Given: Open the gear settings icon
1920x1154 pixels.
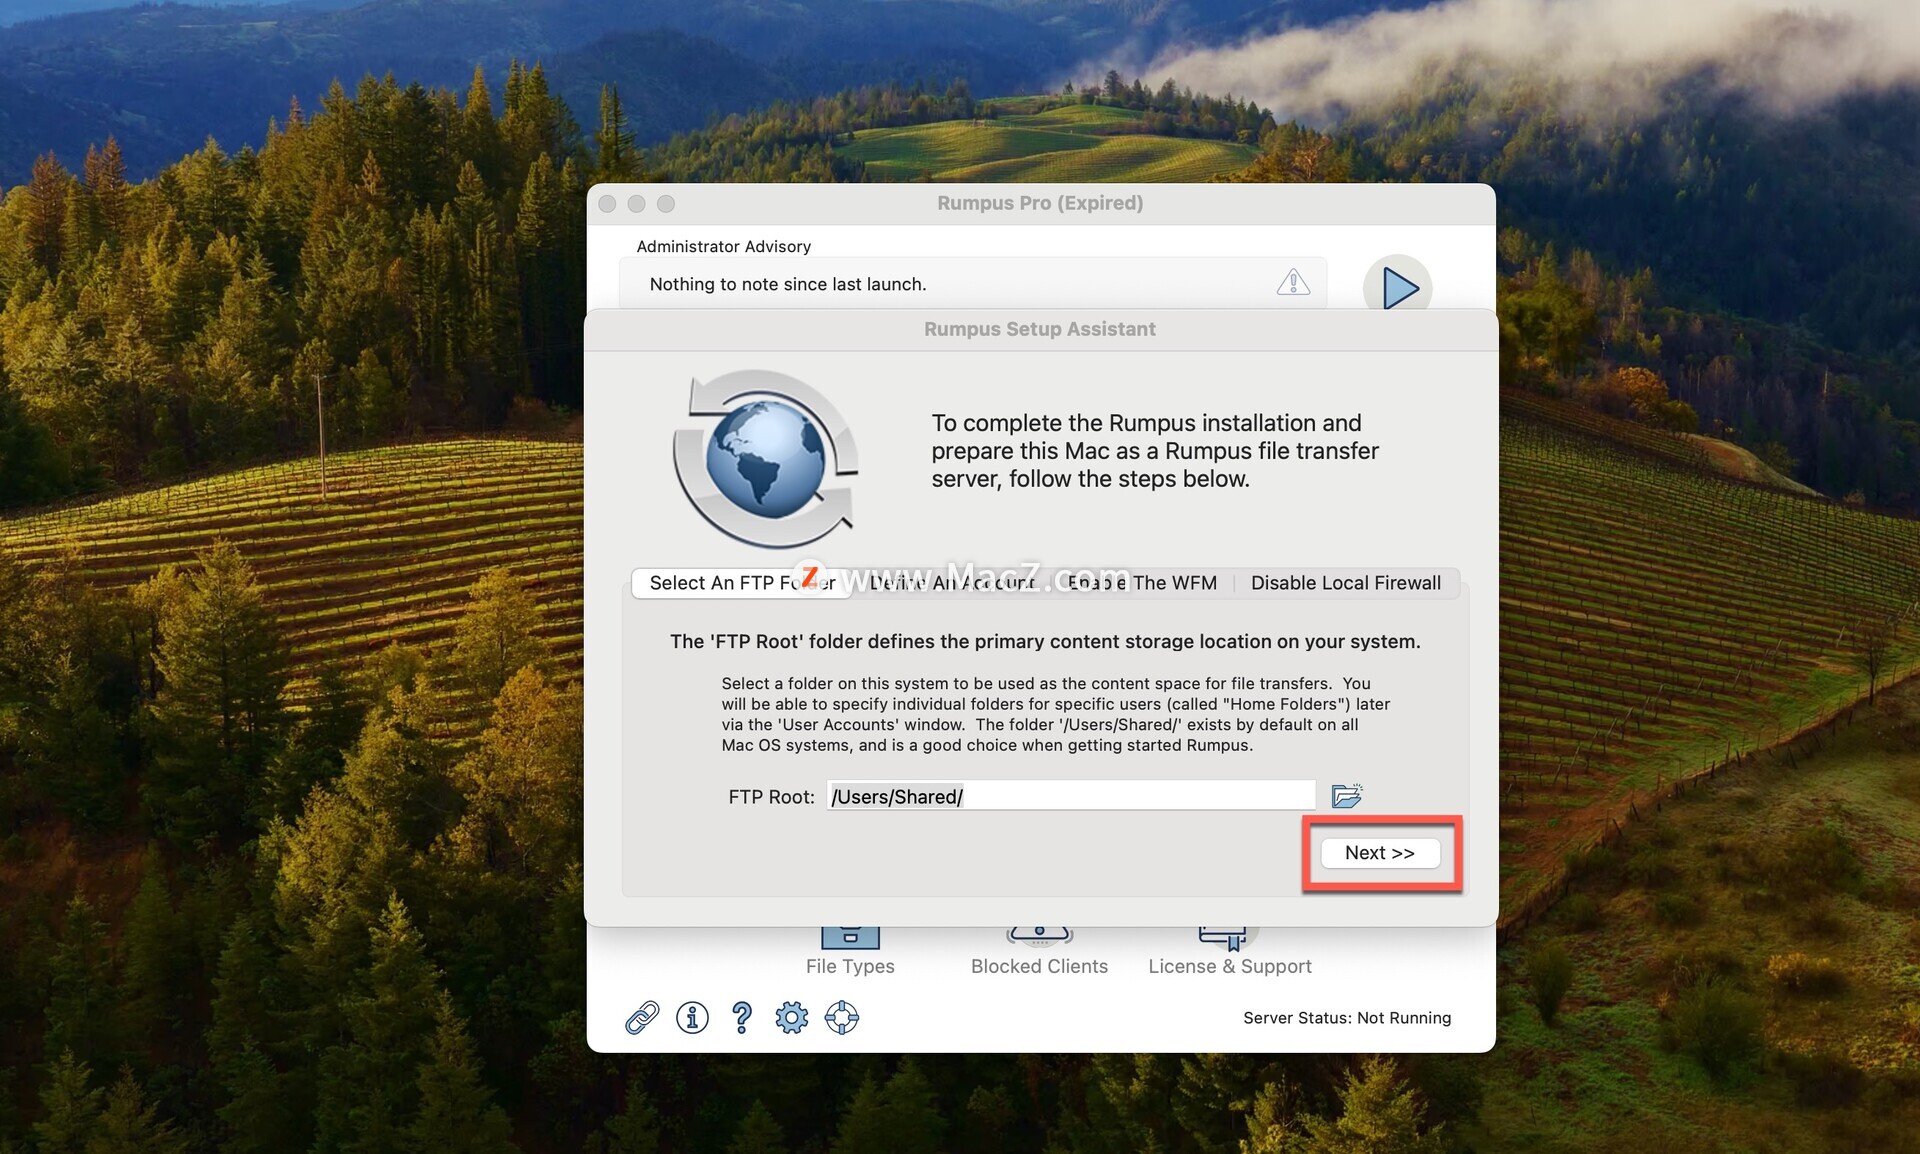Looking at the screenshot, I should point(791,1018).
